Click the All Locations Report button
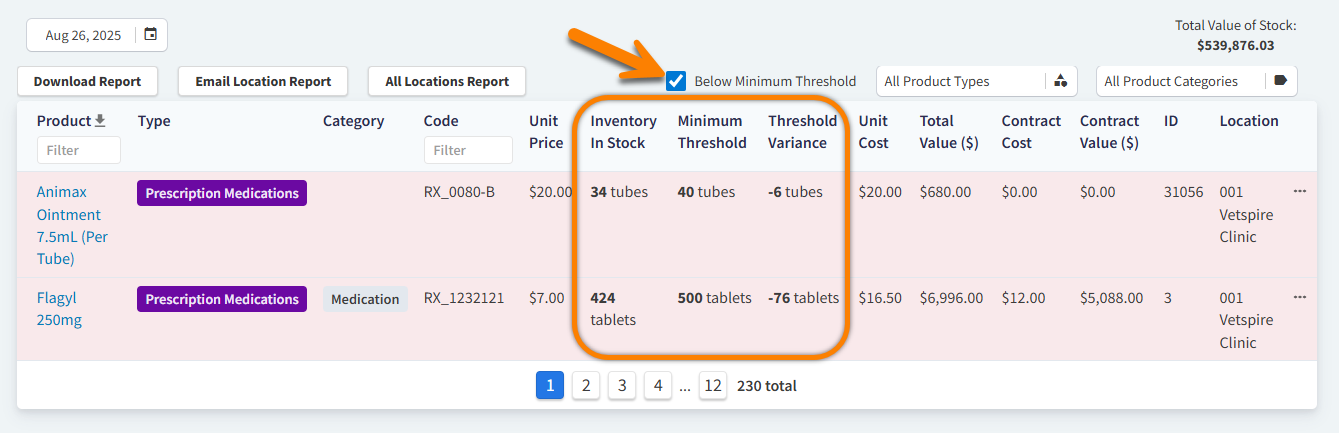 [x=447, y=81]
